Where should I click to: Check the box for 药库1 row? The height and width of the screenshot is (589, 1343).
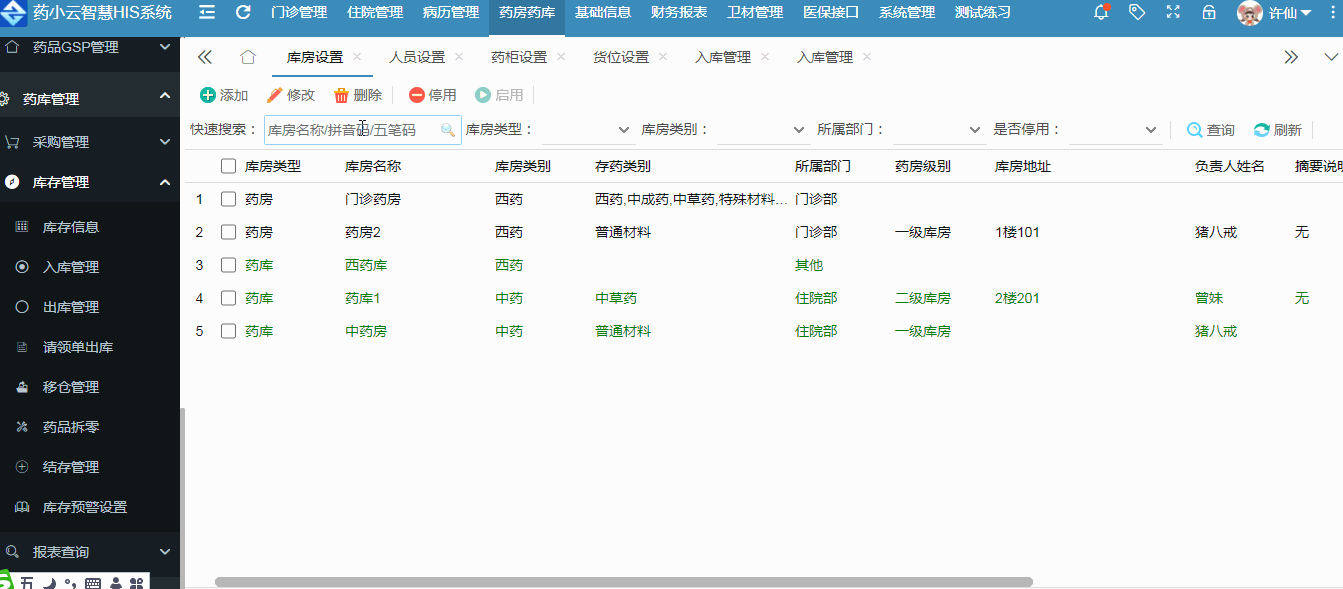pyautogui.click(x=228, y=298)
